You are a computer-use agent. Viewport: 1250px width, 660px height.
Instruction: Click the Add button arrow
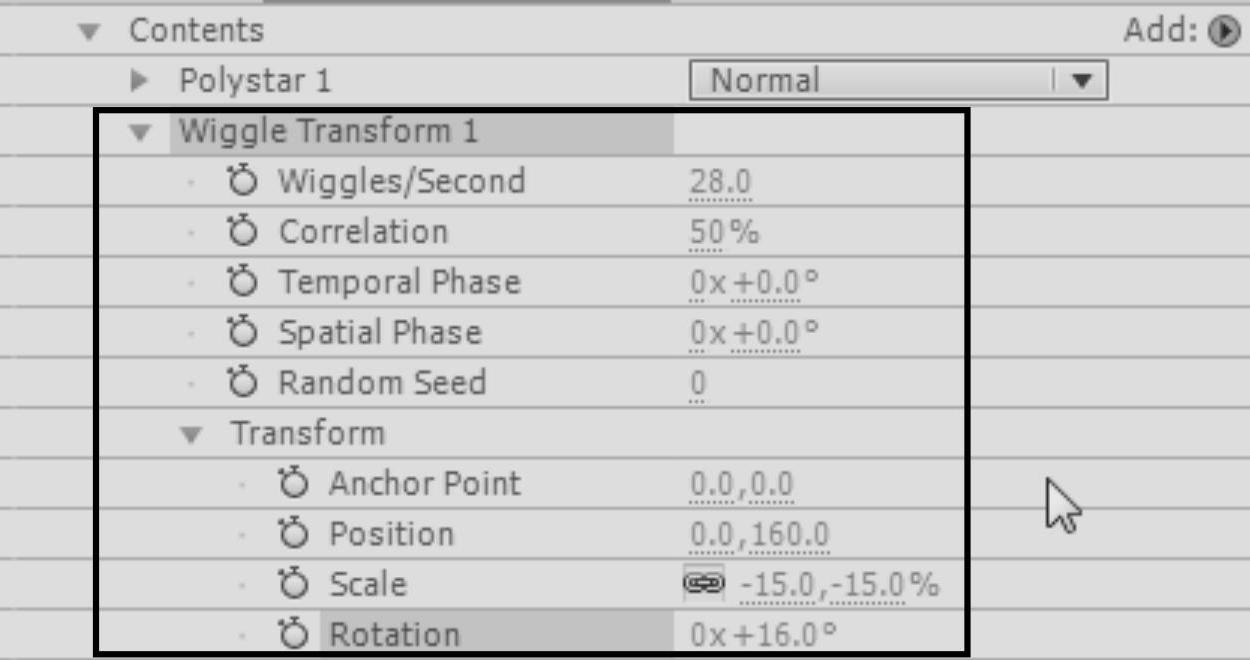(1223, 32)
